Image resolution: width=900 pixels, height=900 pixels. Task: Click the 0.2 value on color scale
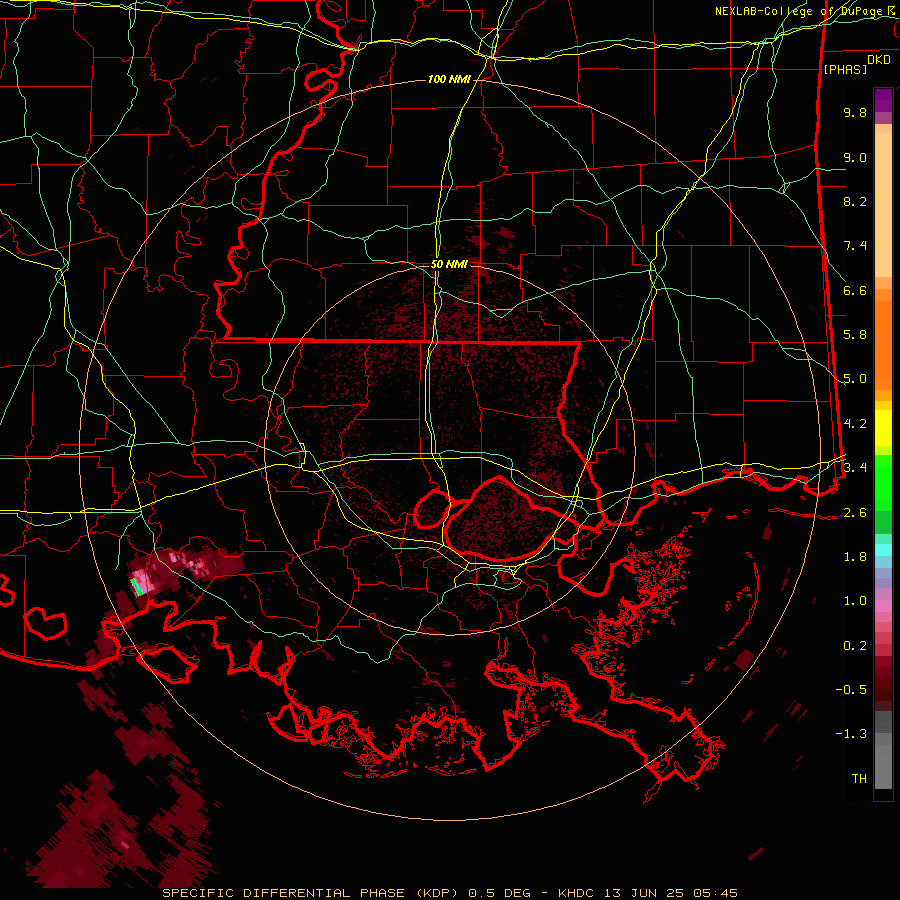point(855,646)
